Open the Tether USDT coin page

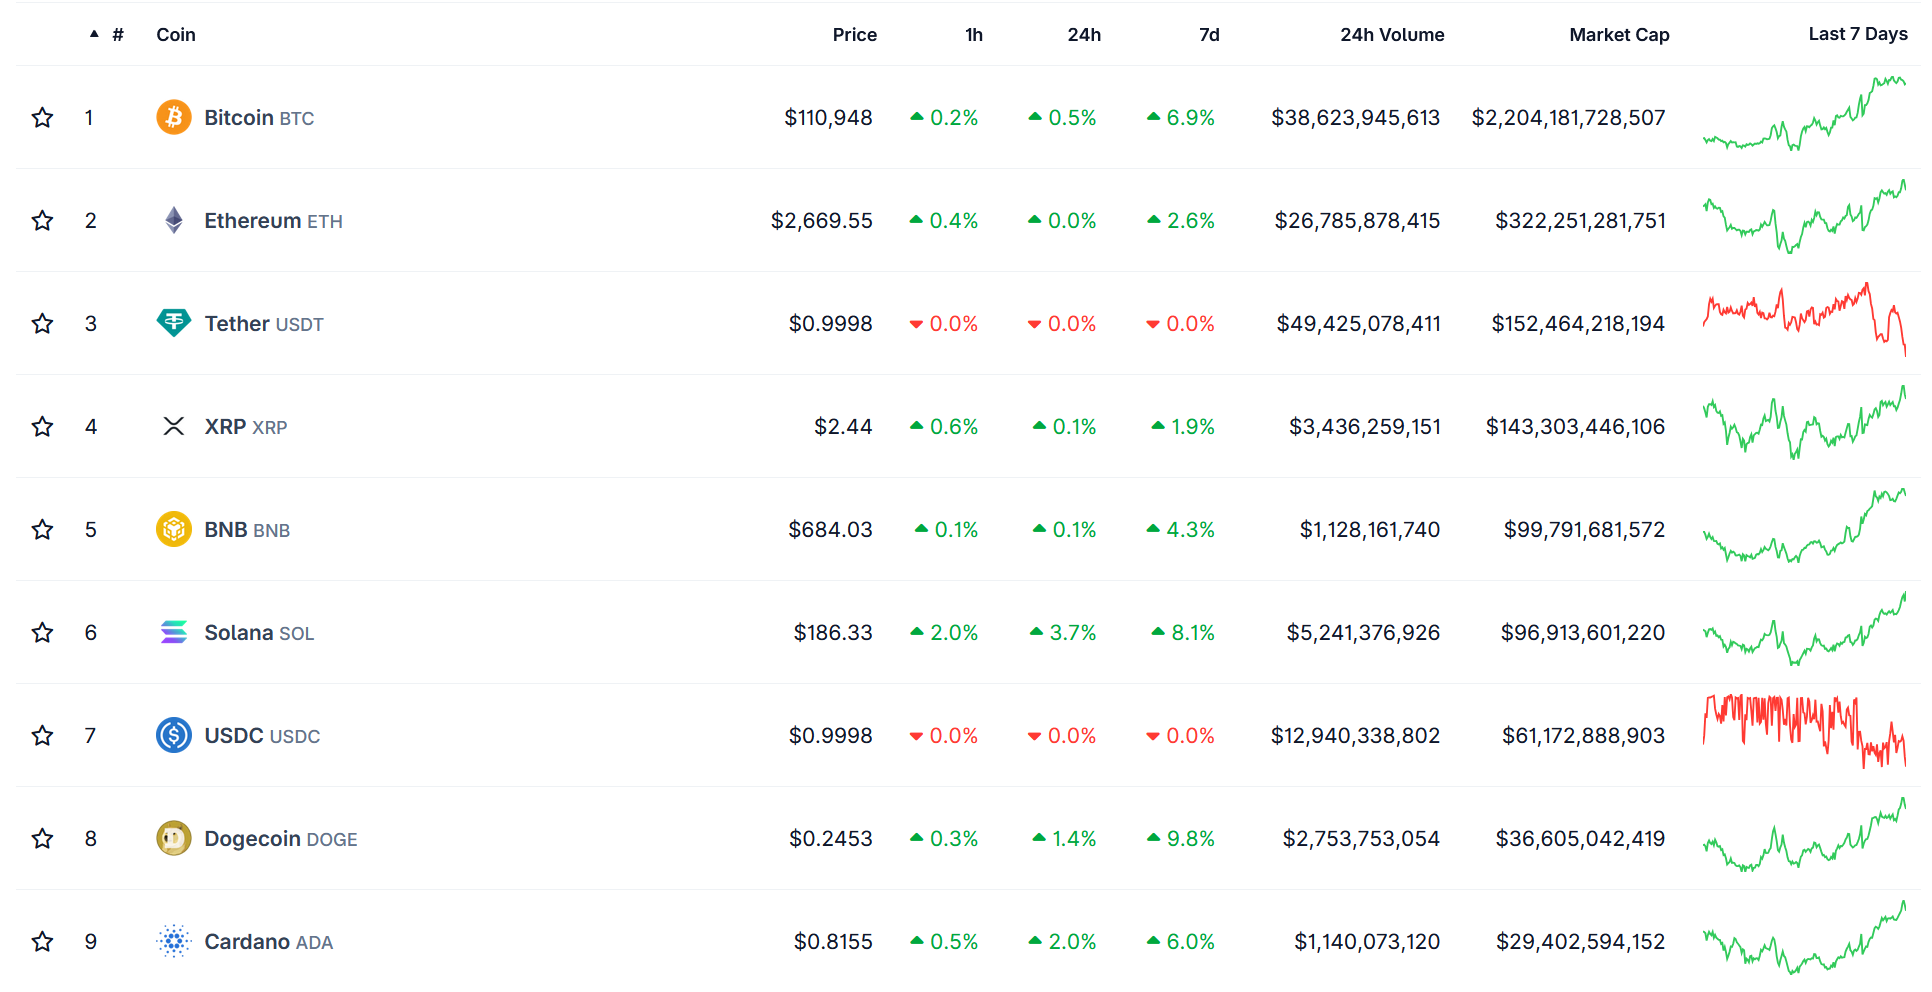point(264,324)
